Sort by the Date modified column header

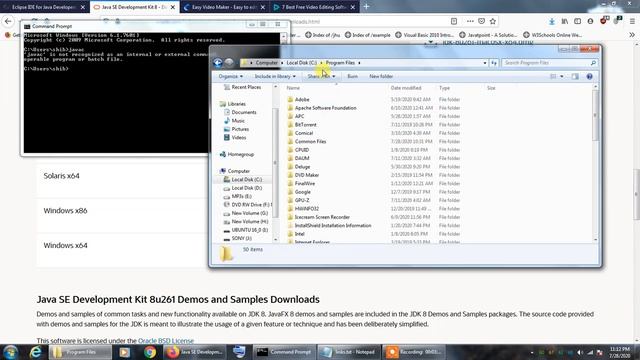406,88
